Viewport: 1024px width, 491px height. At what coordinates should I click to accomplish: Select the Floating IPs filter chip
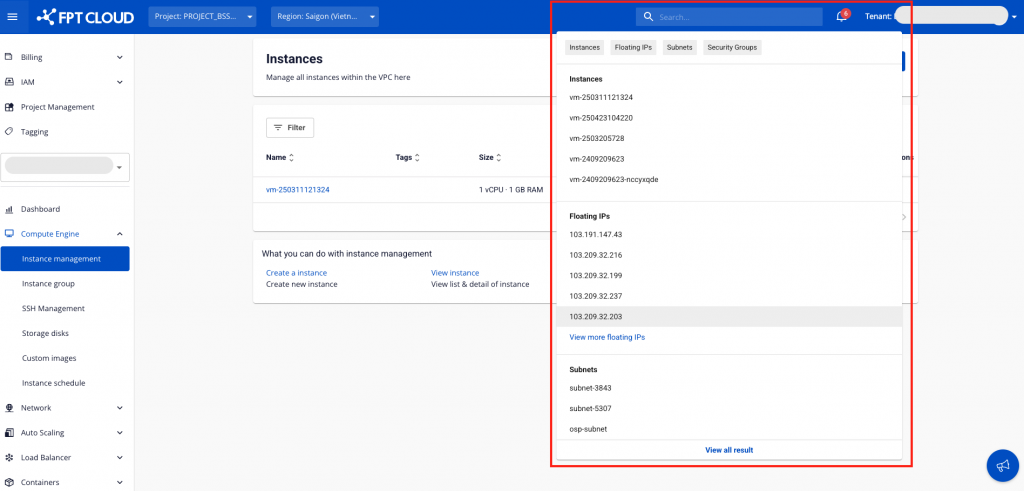[633, 48]
